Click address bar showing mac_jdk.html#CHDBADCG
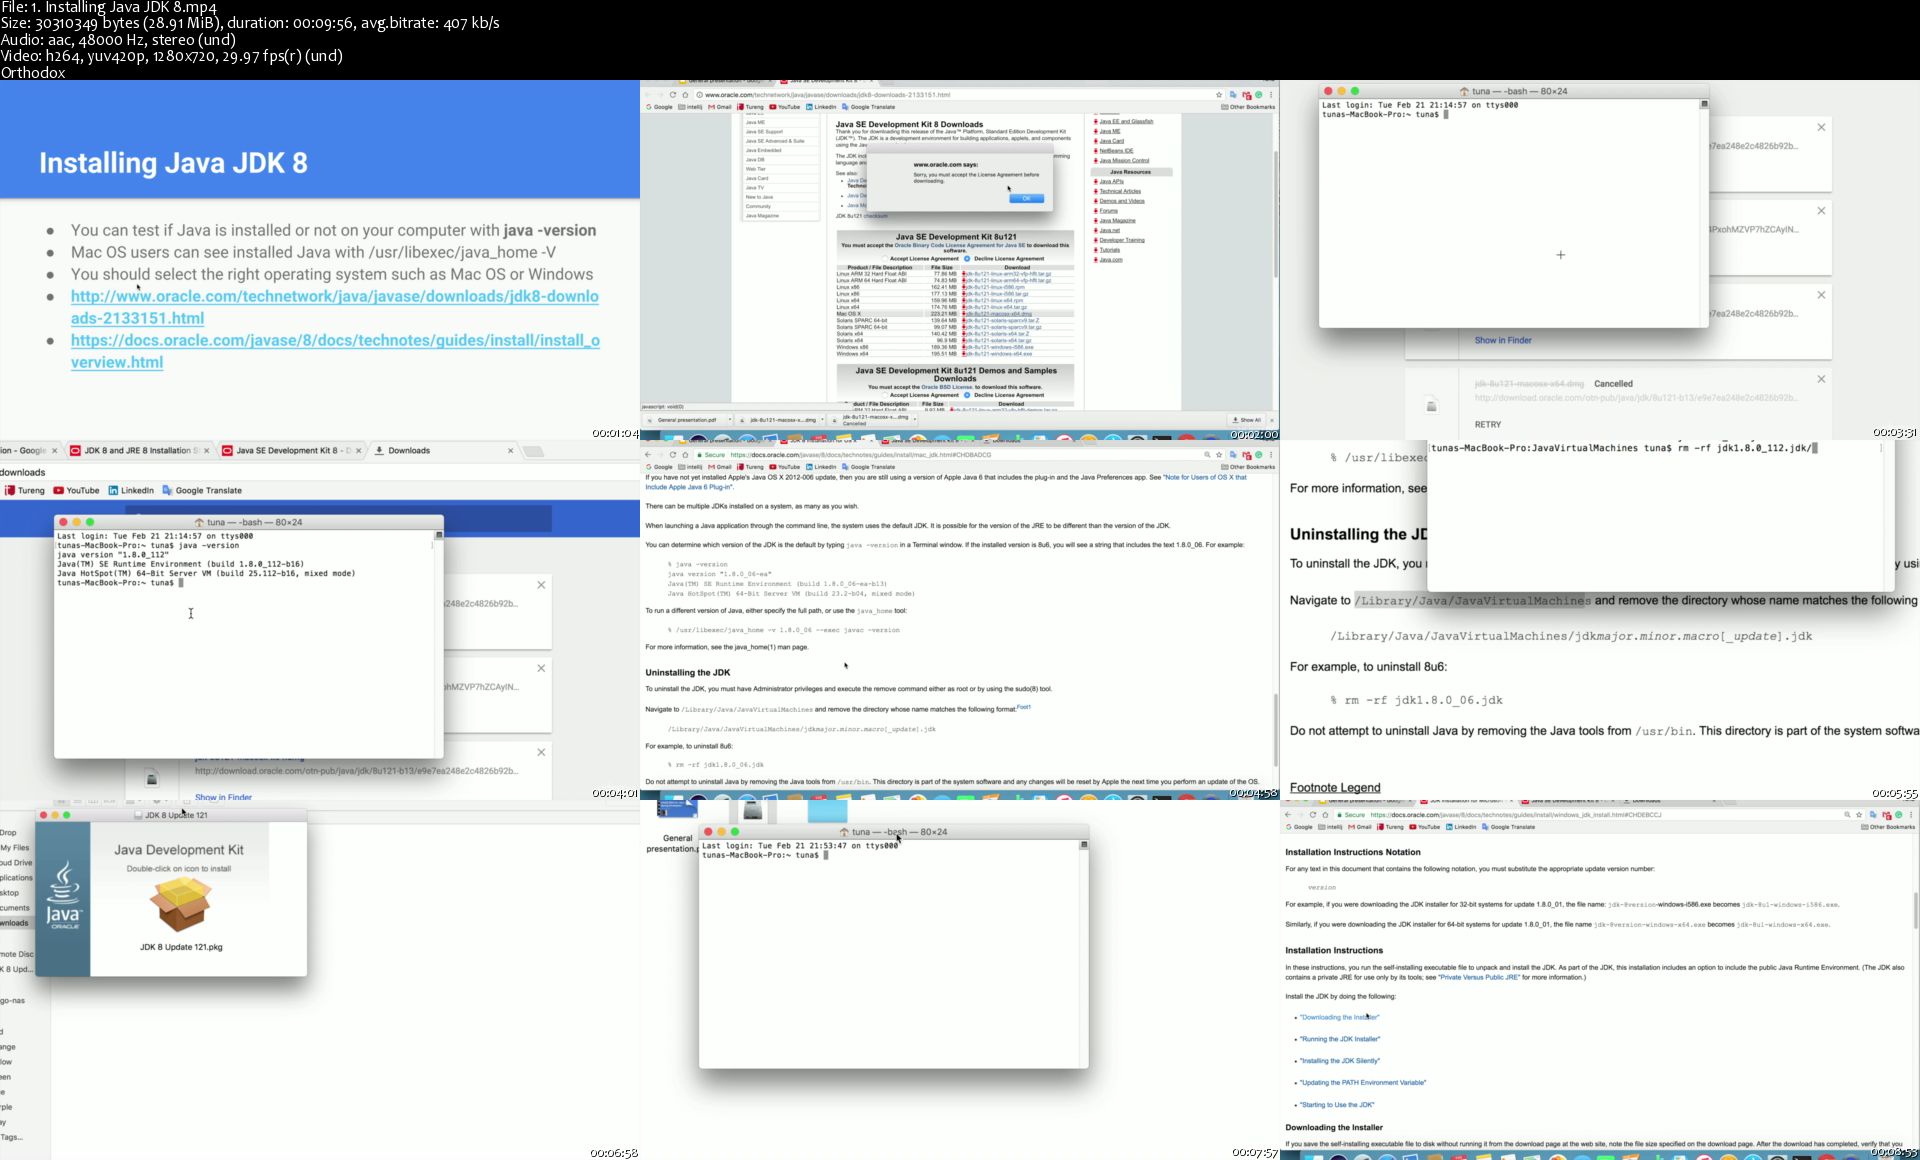 point(960,455)
